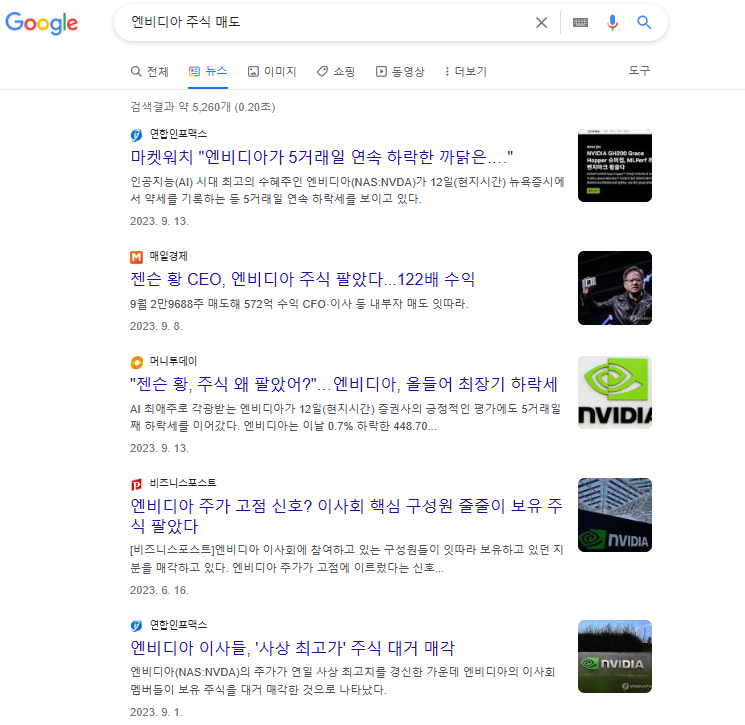Start voice search with microphone icon
The width and height of the screenshot is (745, 725).
tap(612, 22)
